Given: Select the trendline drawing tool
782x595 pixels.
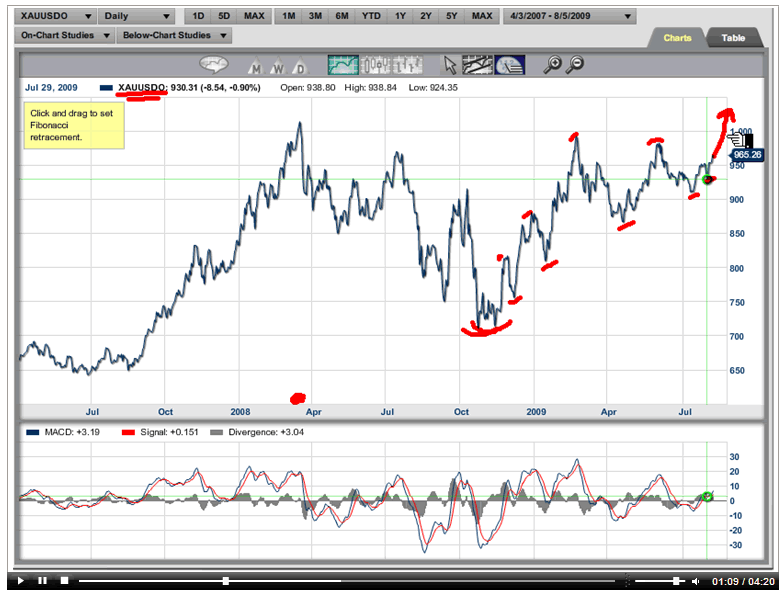Looking at the screenshot, I should pos(478,66).
